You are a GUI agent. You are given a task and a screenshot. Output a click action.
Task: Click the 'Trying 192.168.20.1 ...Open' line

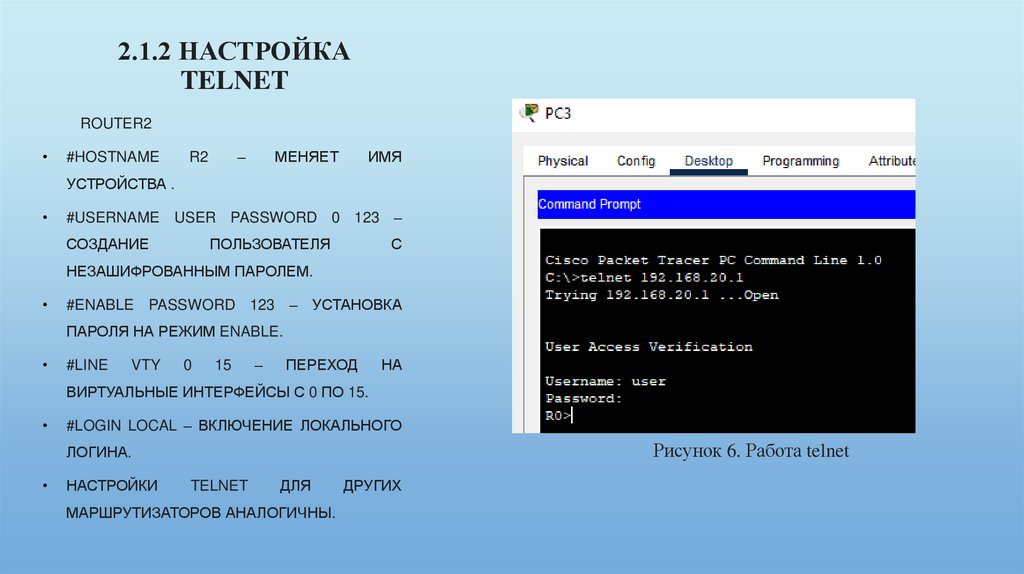coord(662,295)
